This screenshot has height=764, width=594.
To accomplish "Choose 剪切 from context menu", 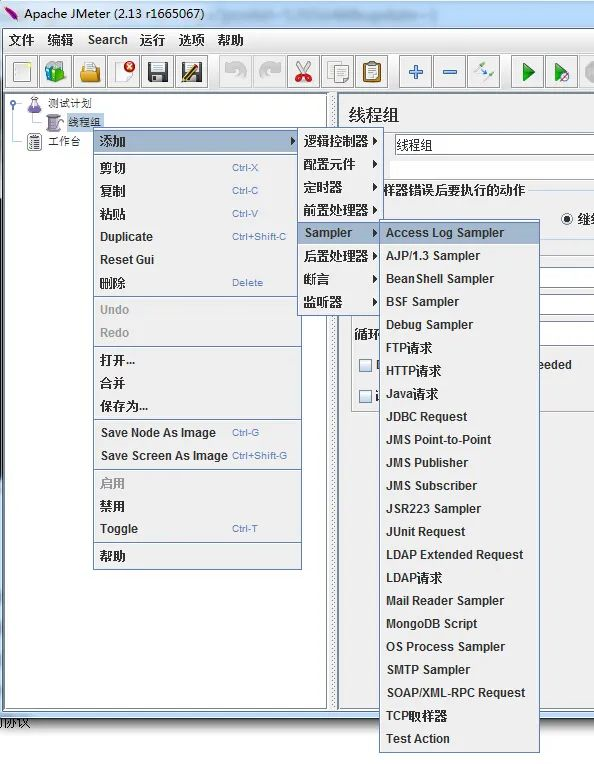I will (x=196, y=168).
